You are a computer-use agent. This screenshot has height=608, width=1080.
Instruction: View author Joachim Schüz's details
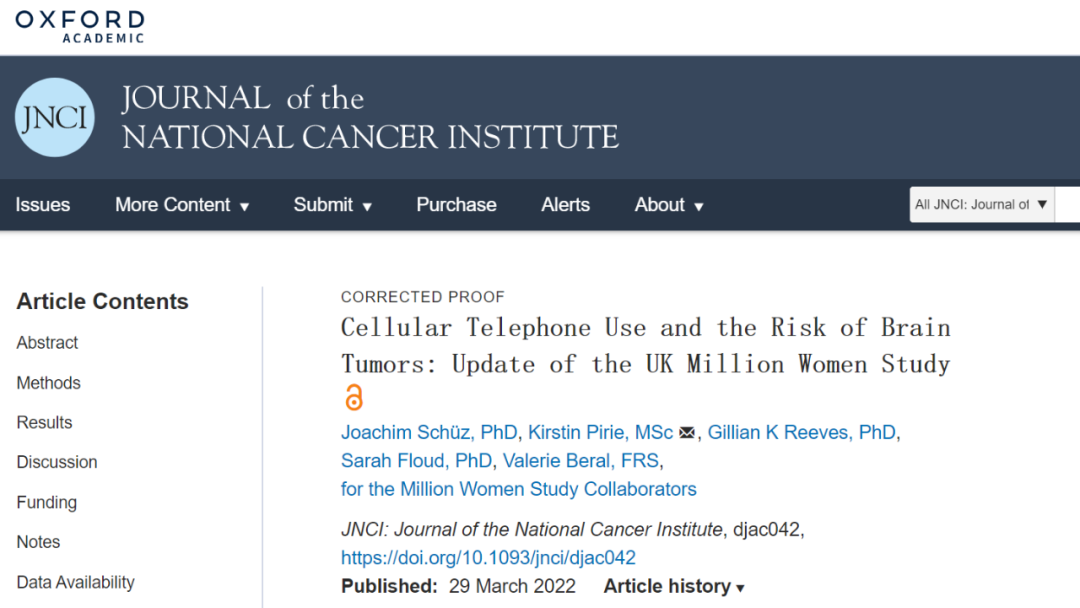pos(429,433)
